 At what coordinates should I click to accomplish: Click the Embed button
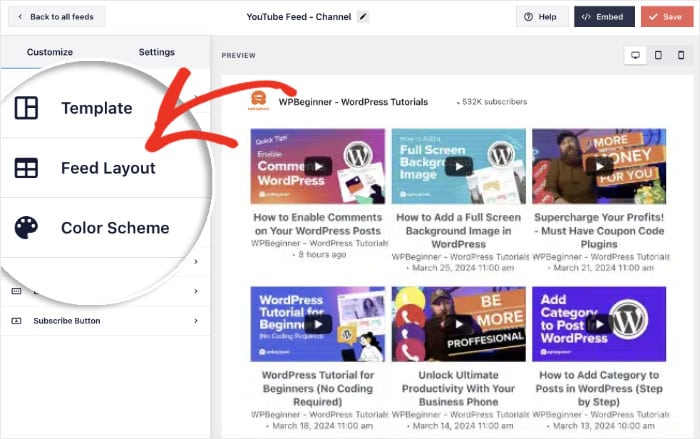pos(604,17)
